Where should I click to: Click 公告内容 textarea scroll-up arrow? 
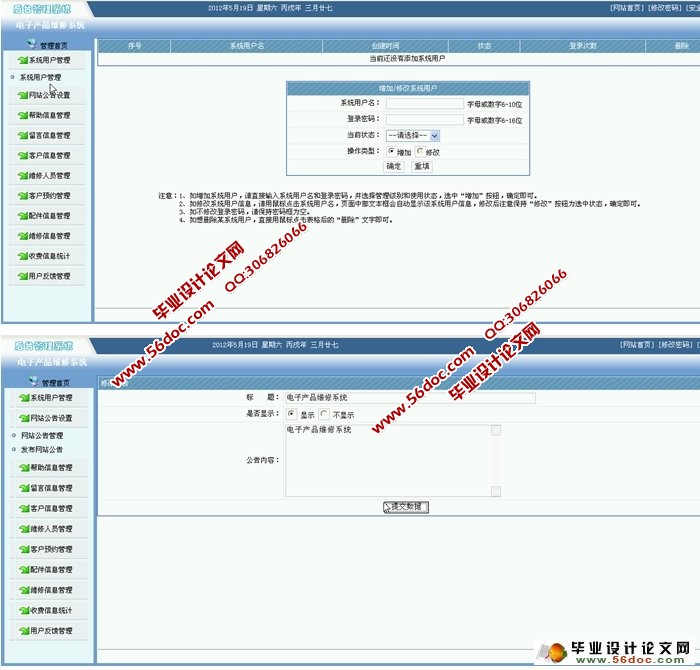(496, 430)
